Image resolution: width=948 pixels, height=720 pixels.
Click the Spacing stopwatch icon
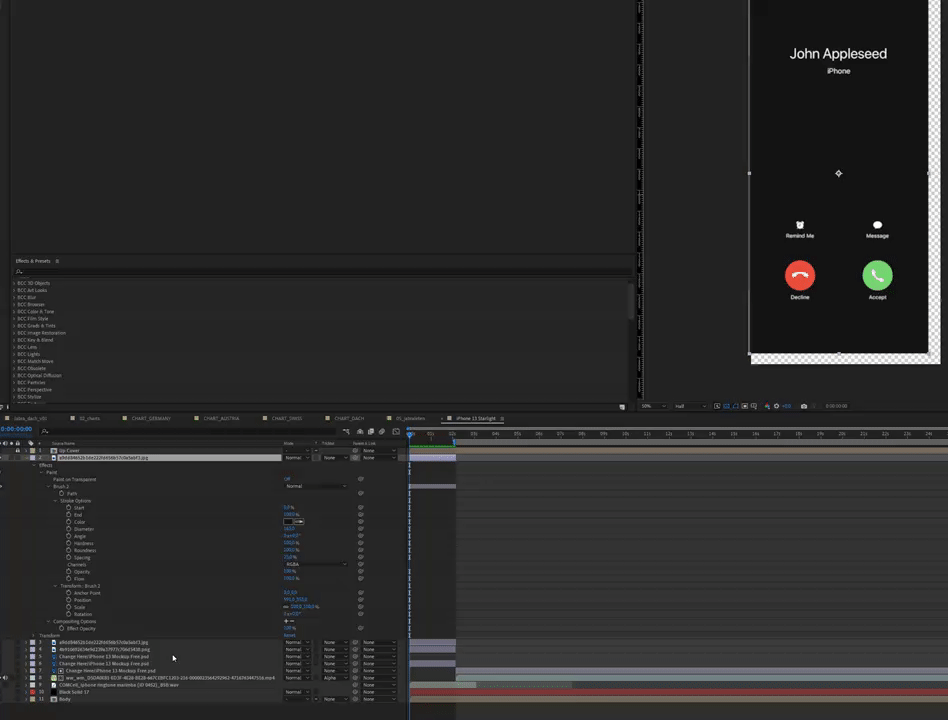[69, 557]
